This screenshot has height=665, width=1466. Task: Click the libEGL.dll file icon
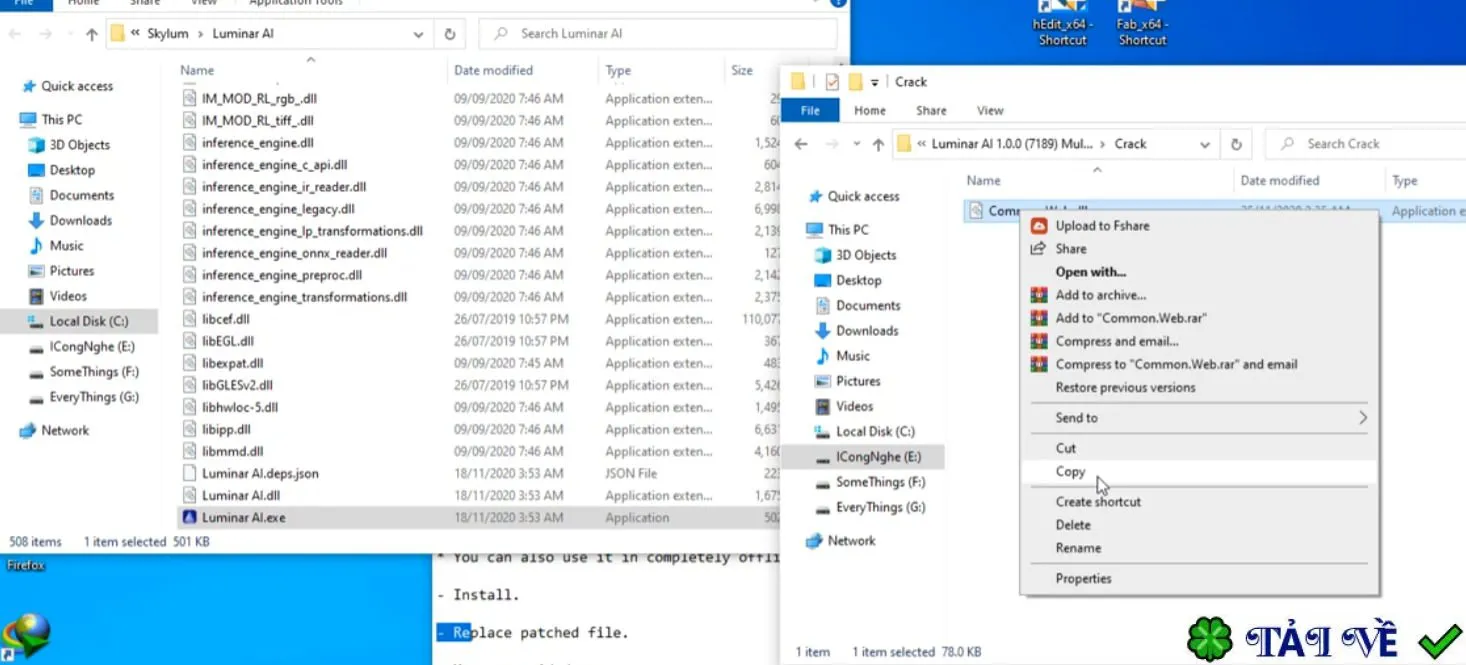click(x=190, y=342)
